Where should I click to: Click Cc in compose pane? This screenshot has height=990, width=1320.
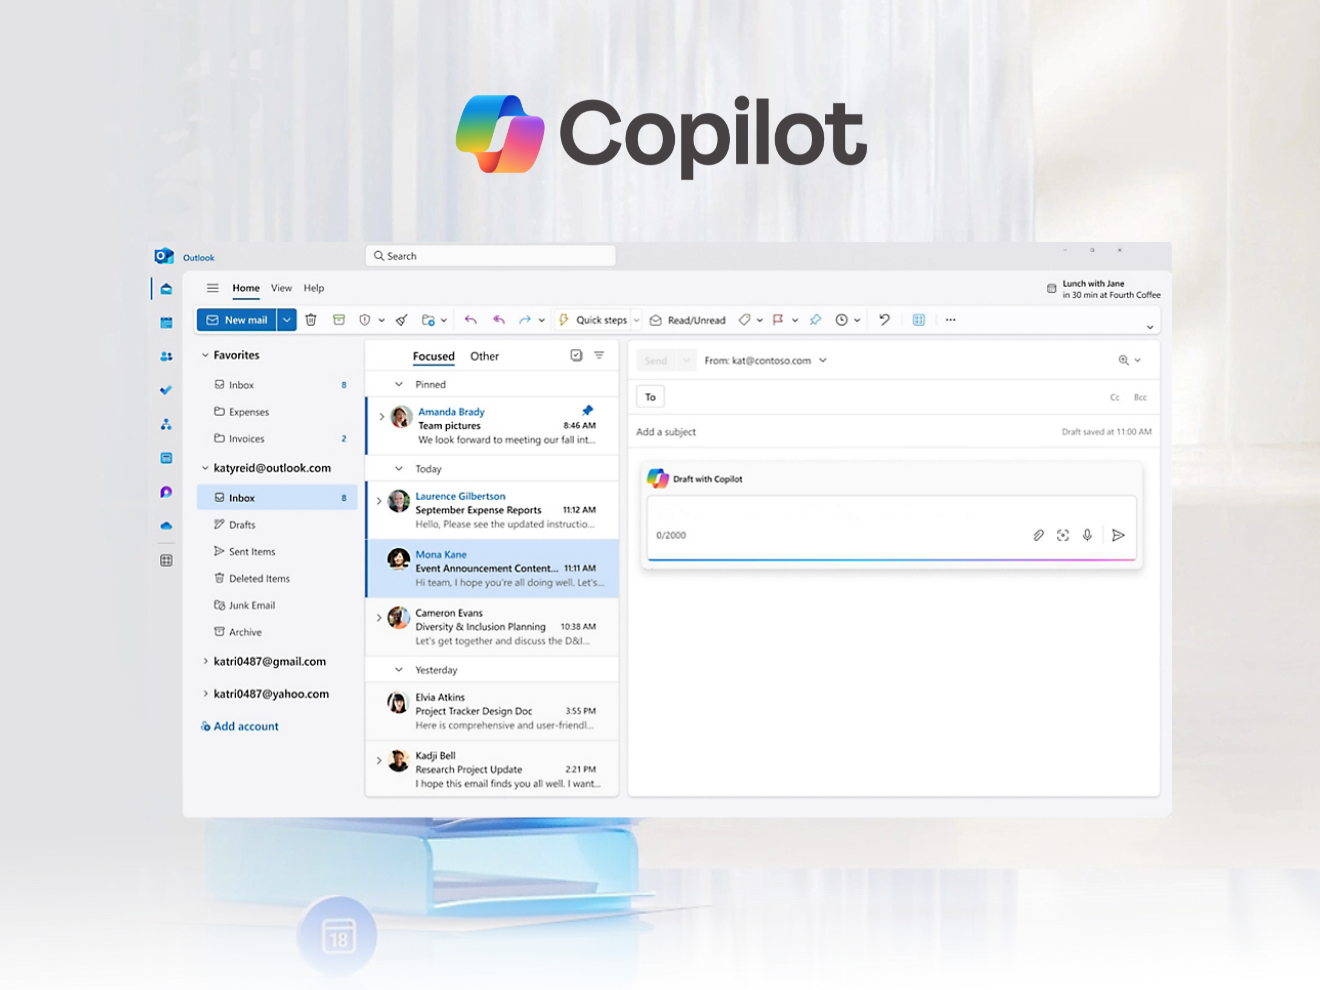pyautogui.click(x=1115, y=397)
